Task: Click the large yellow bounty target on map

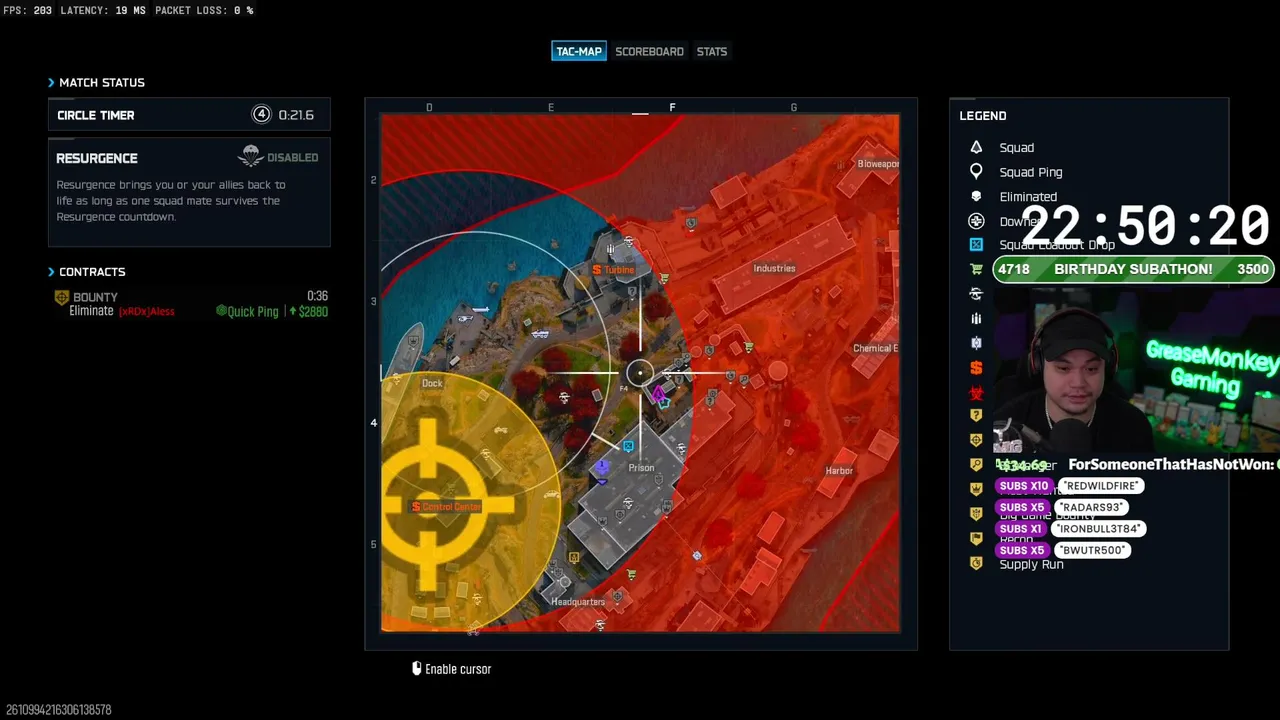Action: (x=430, y=505)
